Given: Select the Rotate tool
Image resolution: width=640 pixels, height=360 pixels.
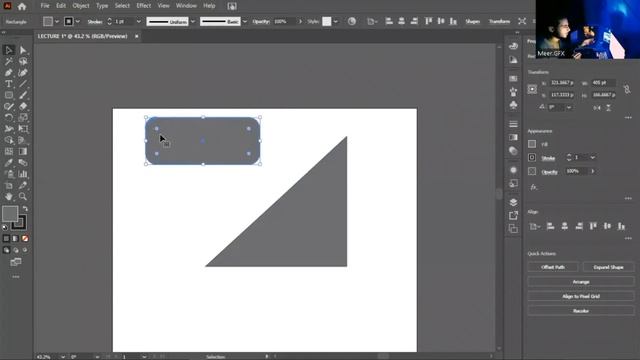Looking at the screenshot, I should coord(9,118).
